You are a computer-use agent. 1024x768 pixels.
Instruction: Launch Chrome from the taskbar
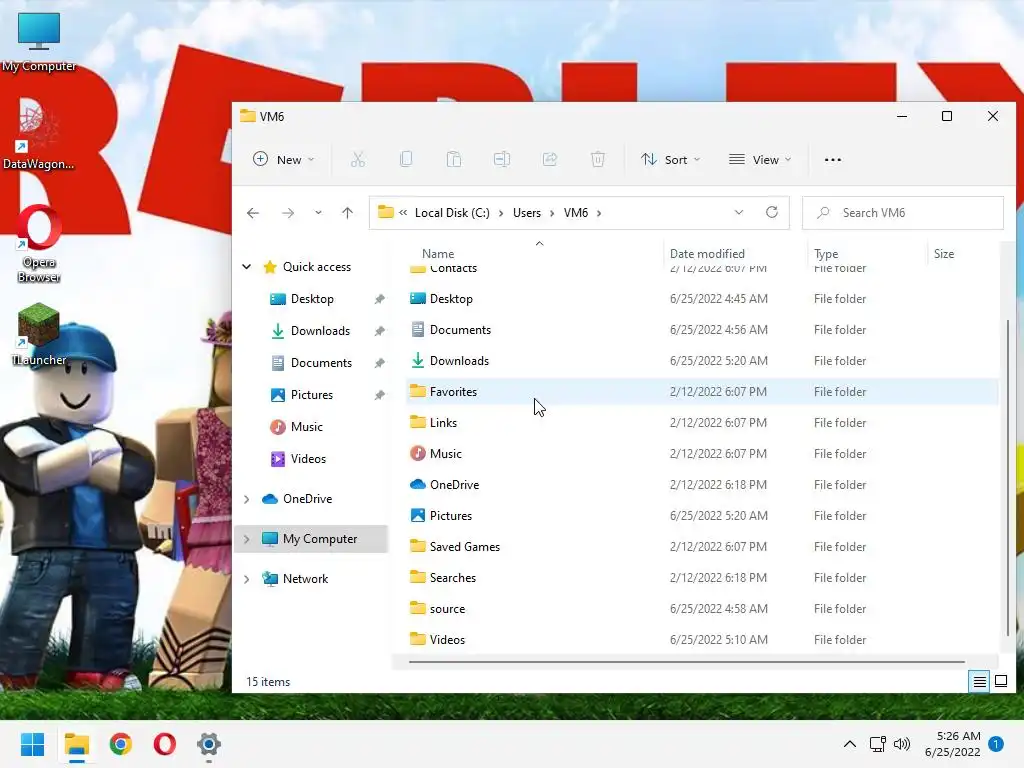pyautogui.click(x=121, y=744)
